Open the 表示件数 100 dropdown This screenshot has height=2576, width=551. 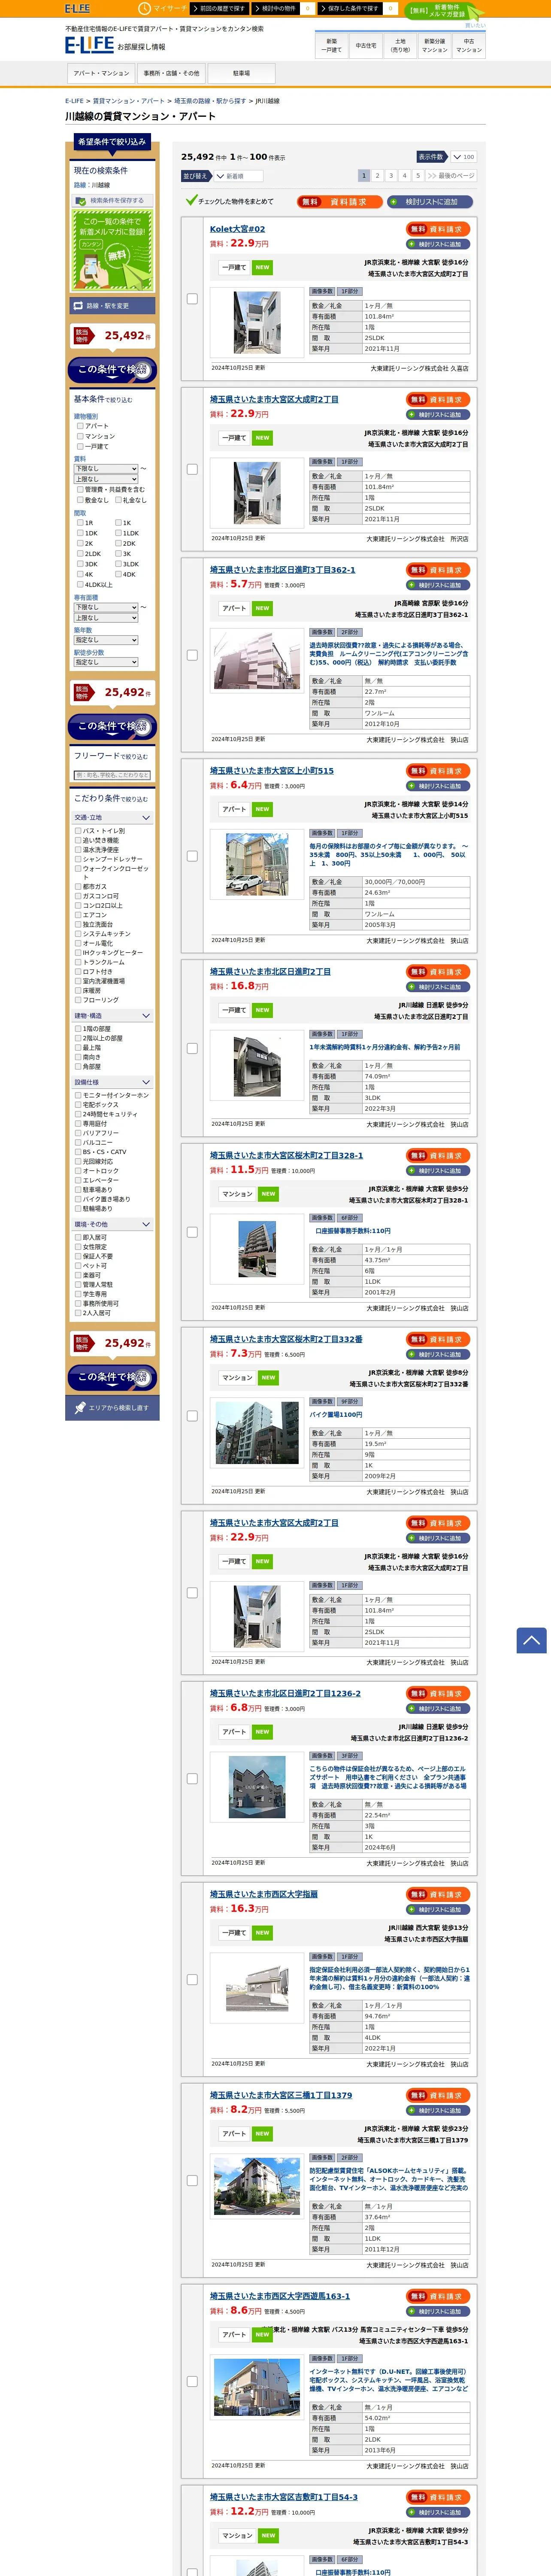pyautogui.click(x=464, y=157)
